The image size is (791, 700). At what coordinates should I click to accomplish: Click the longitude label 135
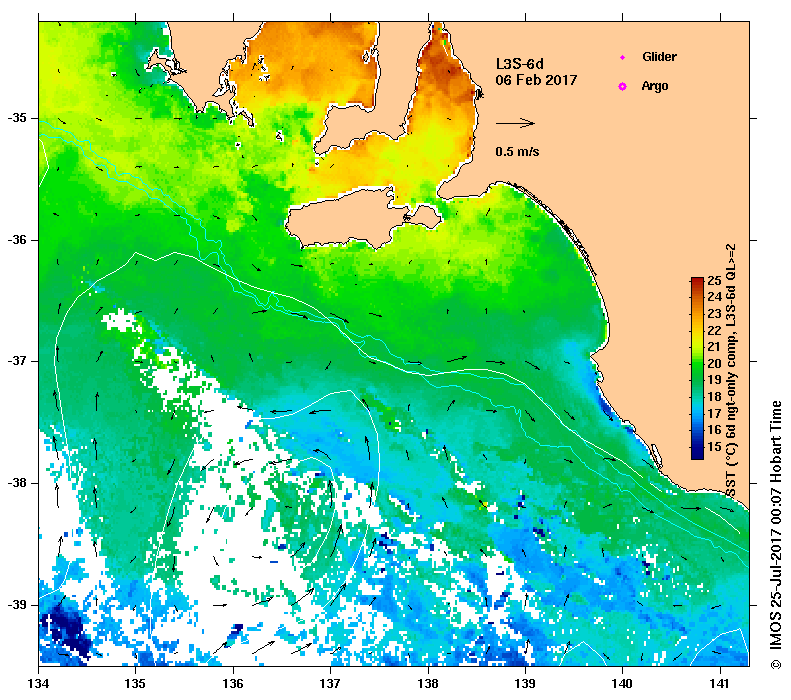pos(136,684)
